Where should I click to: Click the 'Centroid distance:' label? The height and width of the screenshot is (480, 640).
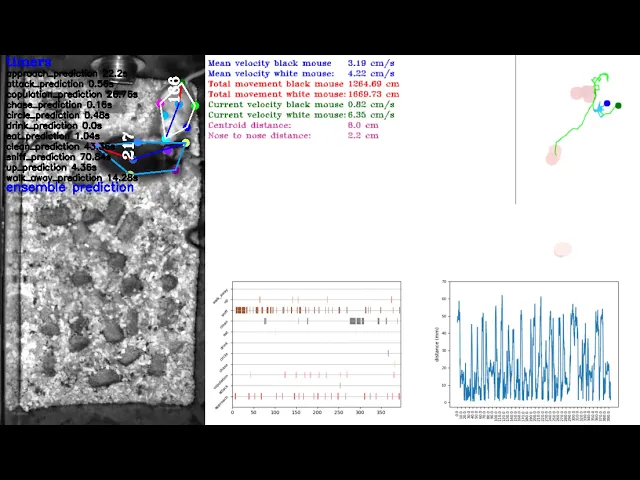pos(249,125)
